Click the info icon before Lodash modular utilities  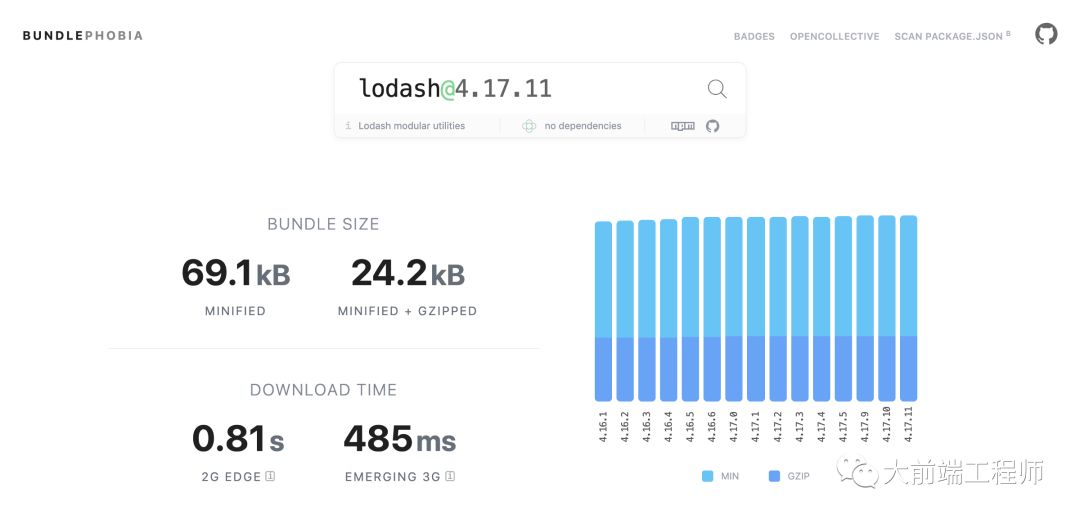coord(348,126)
